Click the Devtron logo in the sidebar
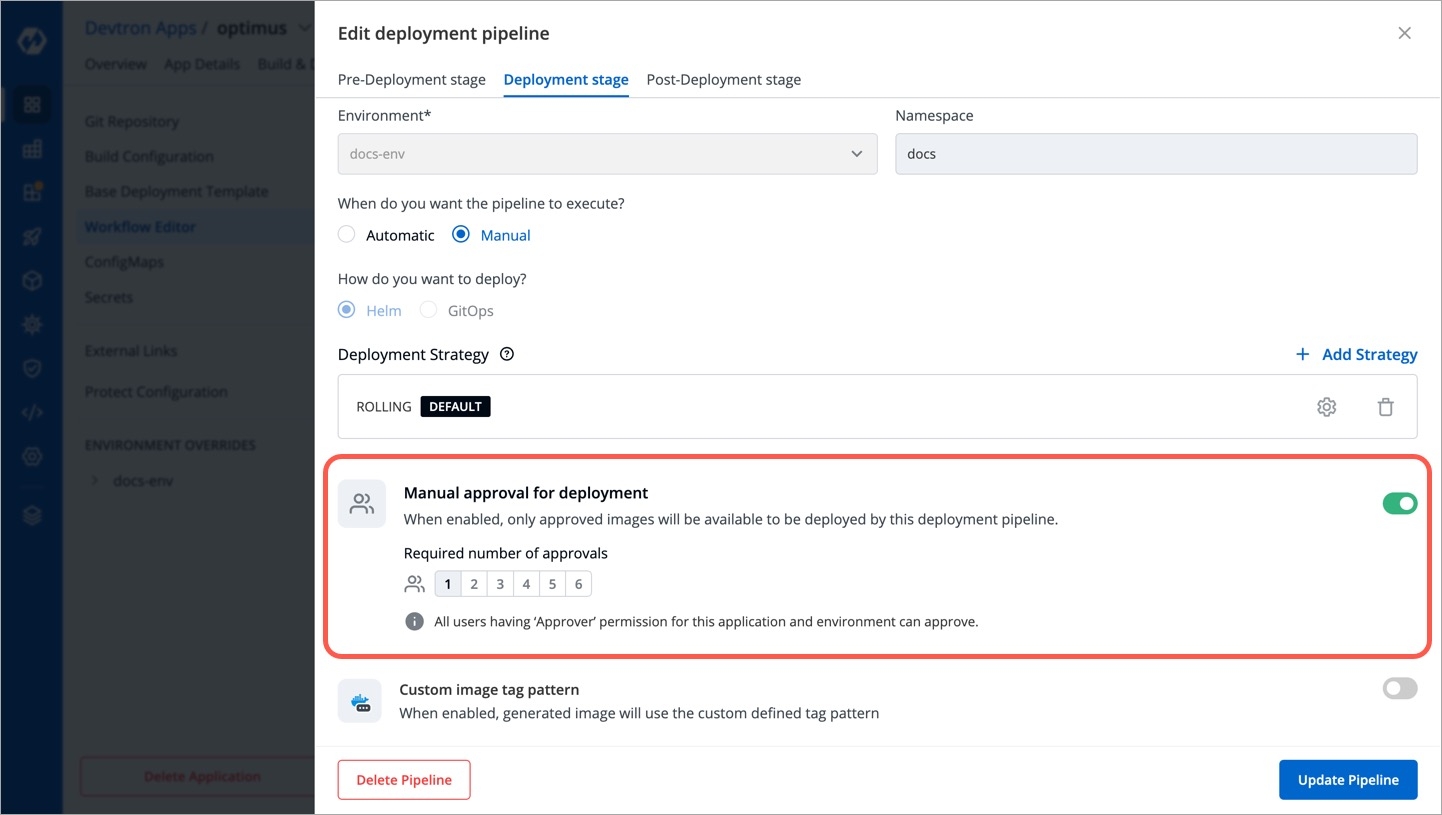The image size is (1442, 815). [32, 43]
